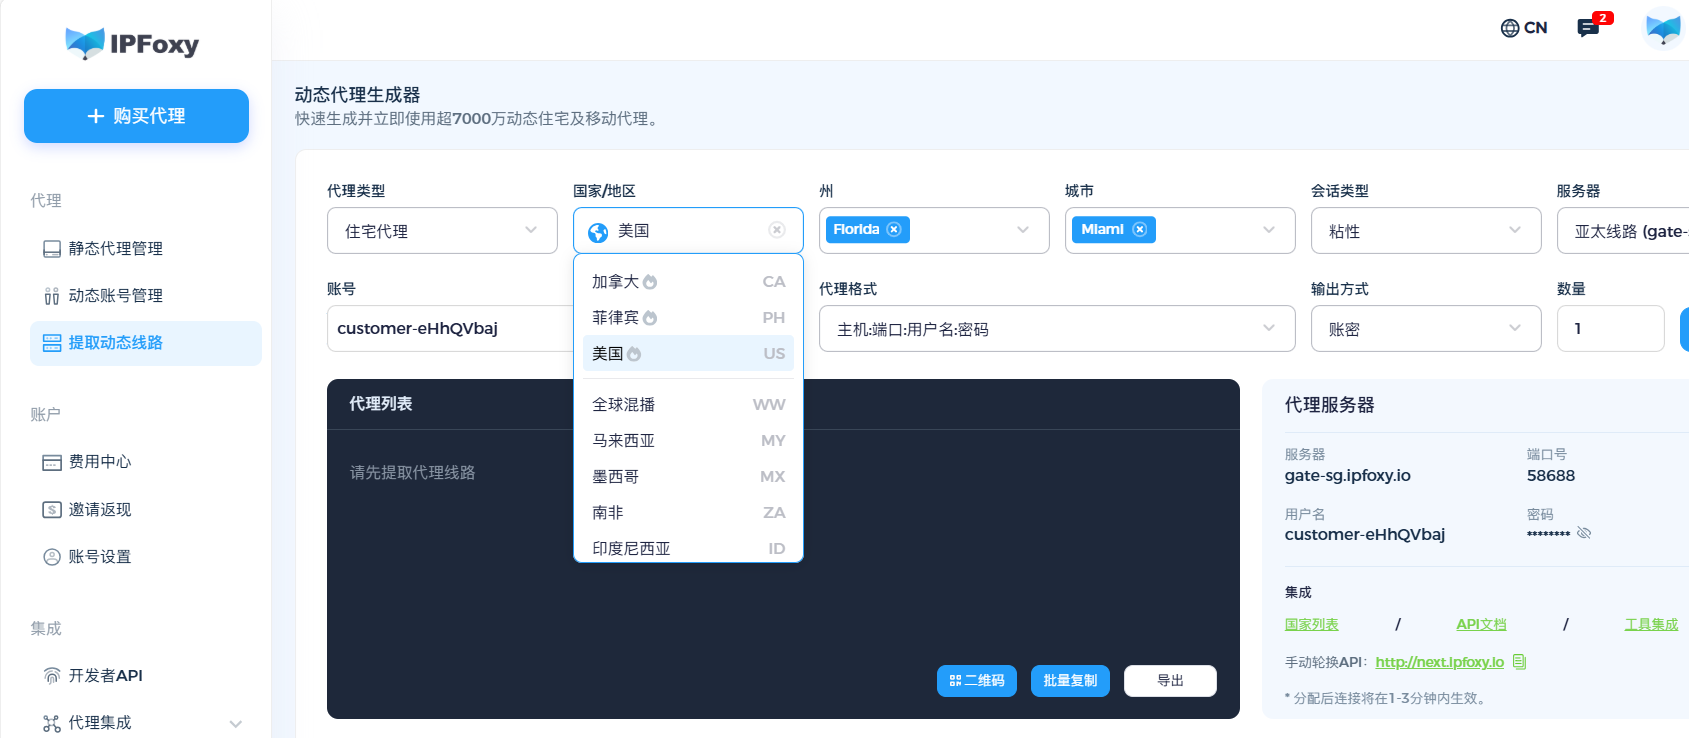The height and width of the screenshot is (738, 1689).
Task: Click the 批量复制 button
Action: coord(1070,681)
